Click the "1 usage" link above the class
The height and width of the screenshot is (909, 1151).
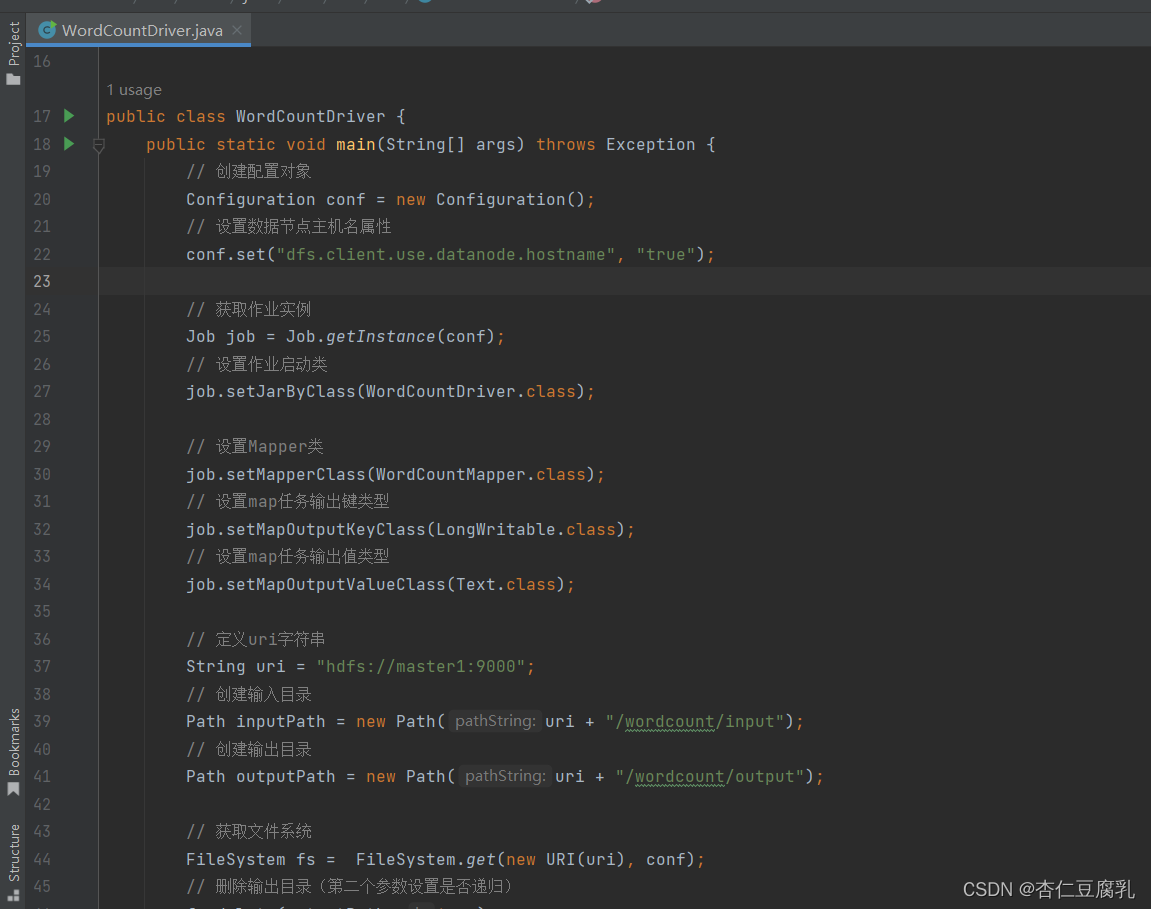click(133, 89)
